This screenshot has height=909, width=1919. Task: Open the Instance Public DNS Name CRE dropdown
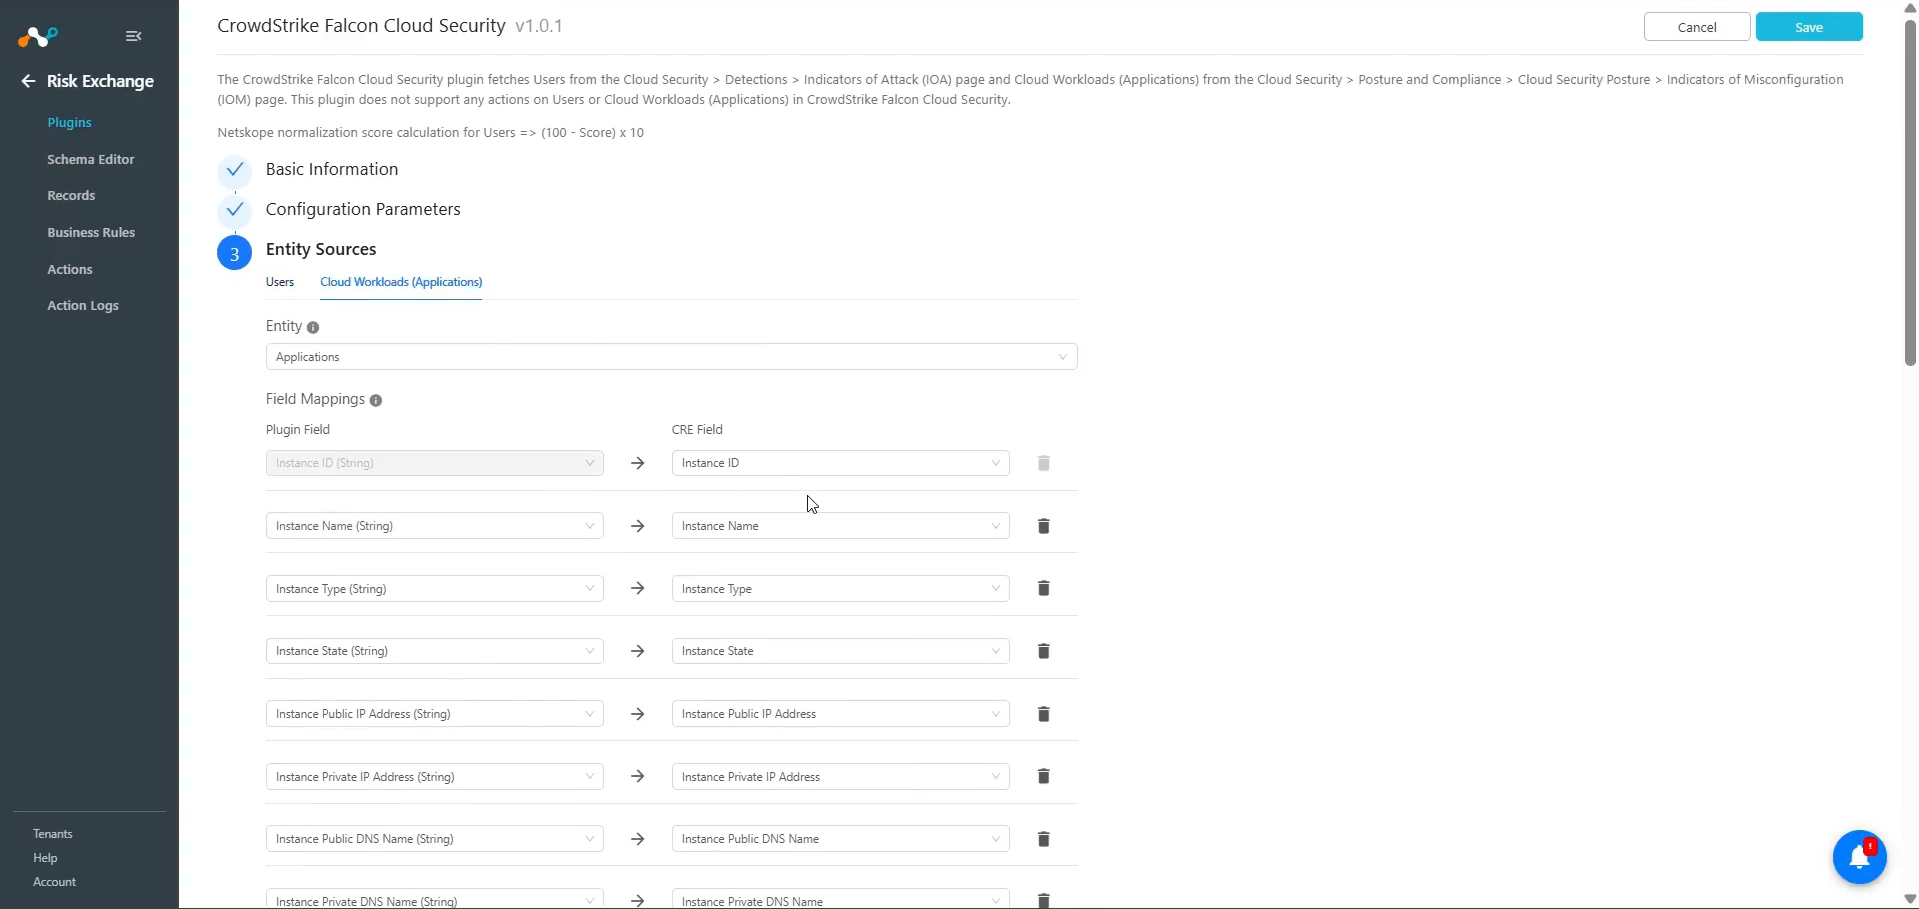(840, 839)
